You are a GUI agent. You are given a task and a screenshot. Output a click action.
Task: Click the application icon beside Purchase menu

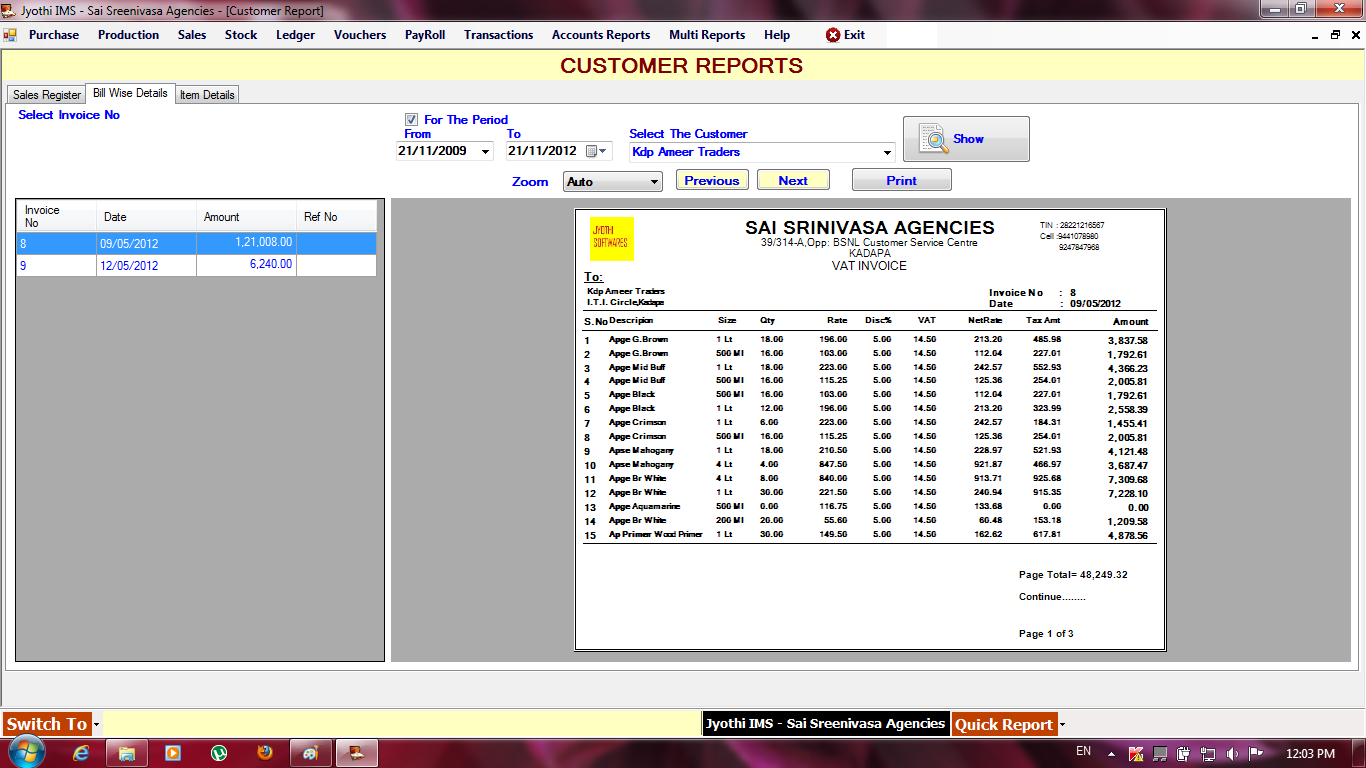pyautogui.click(x=10, y=35)
